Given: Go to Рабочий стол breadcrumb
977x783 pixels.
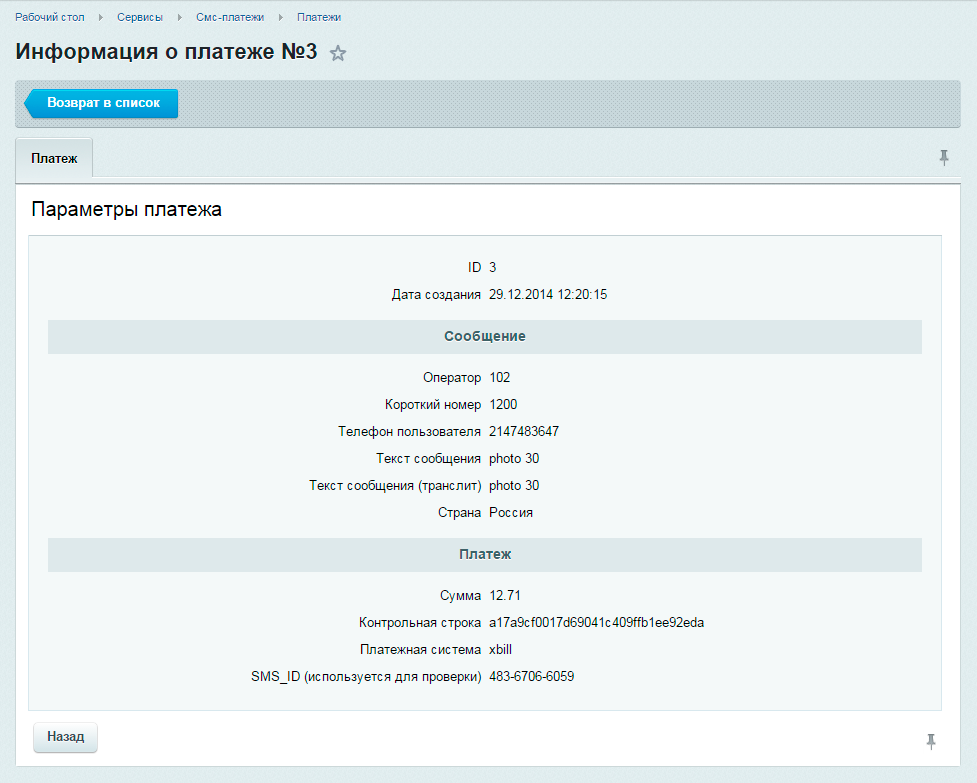Looking at the screenshot, I should coord(50,17).
